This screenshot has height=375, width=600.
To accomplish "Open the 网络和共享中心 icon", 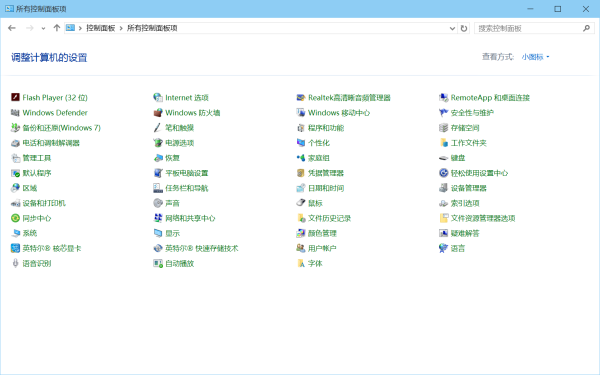I will point(158,218).
